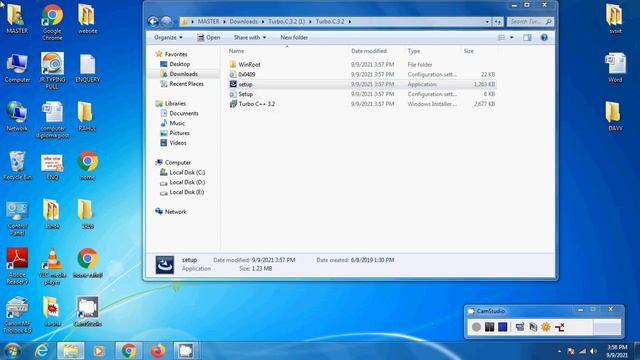640x360 pixels.
Task: Click the CamStudio record button
Action: (x=476, y=327)
